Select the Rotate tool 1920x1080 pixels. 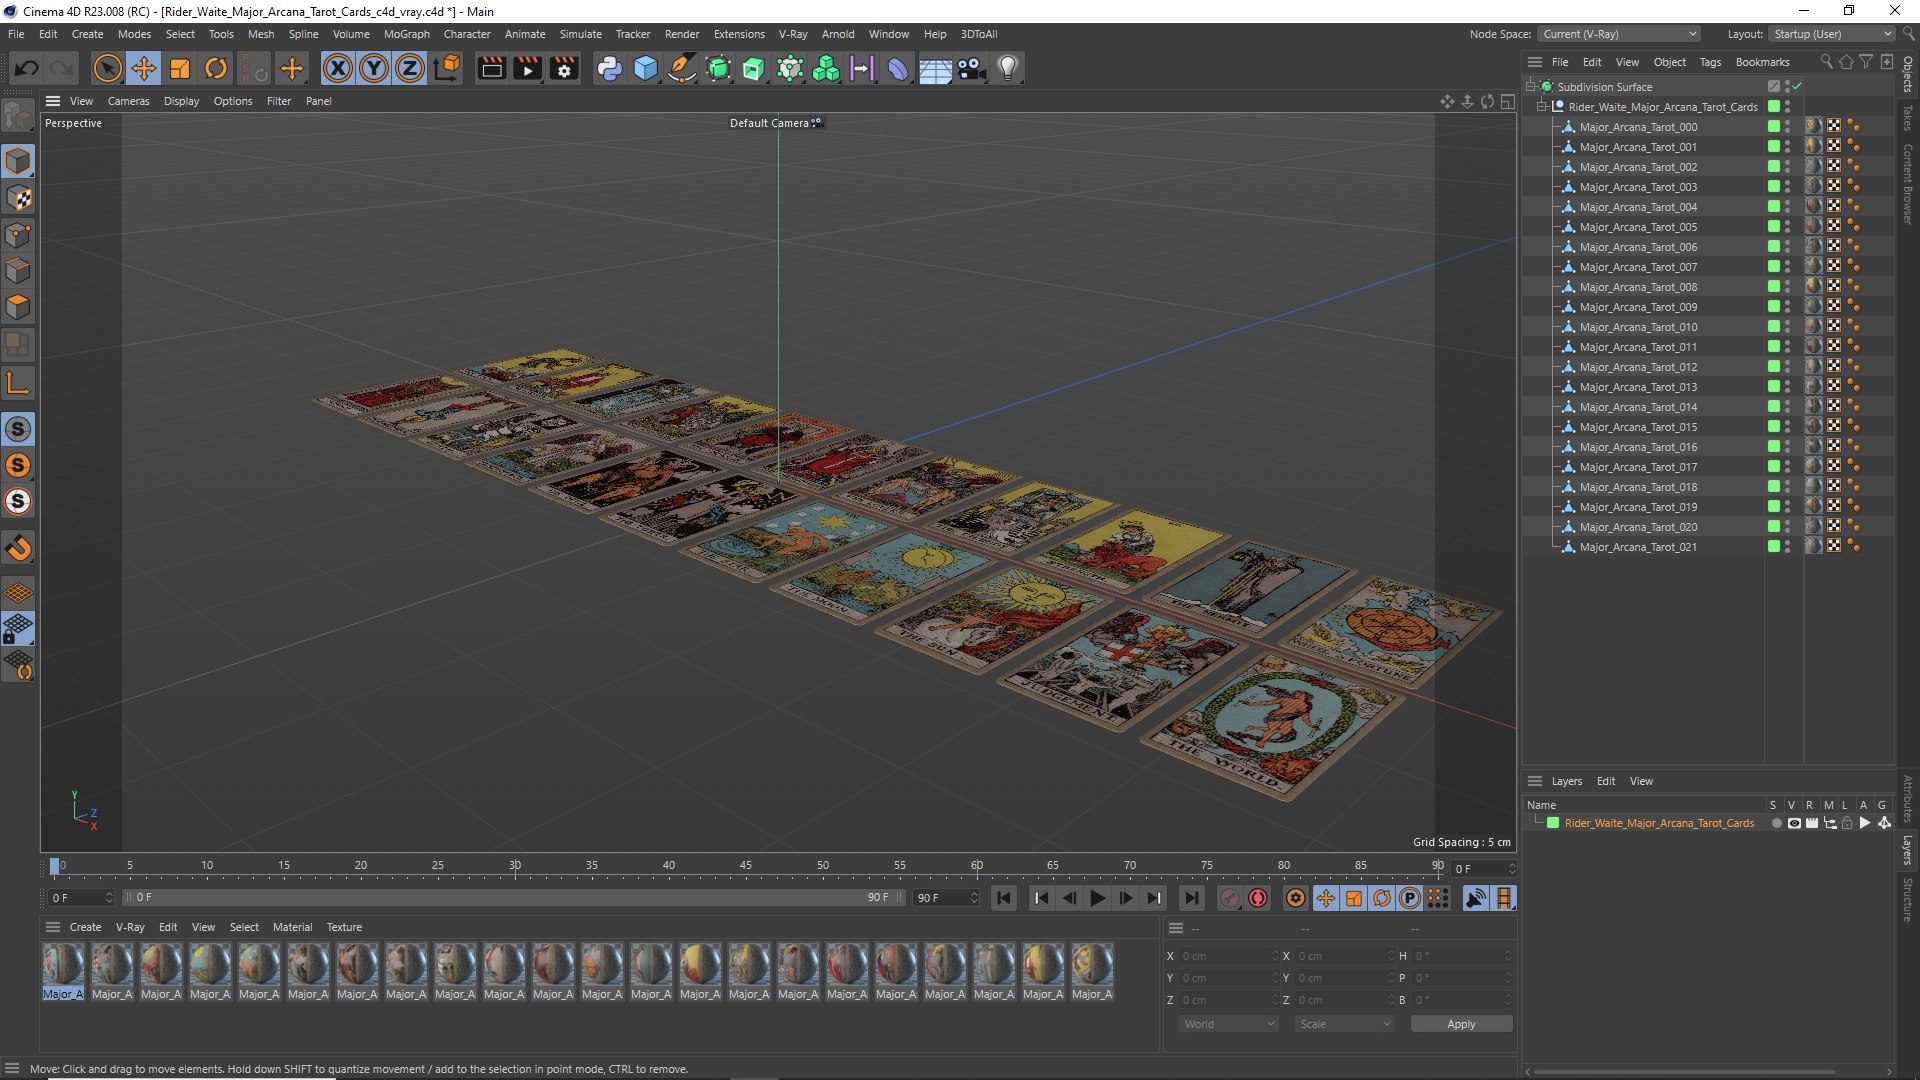(216, 68)
